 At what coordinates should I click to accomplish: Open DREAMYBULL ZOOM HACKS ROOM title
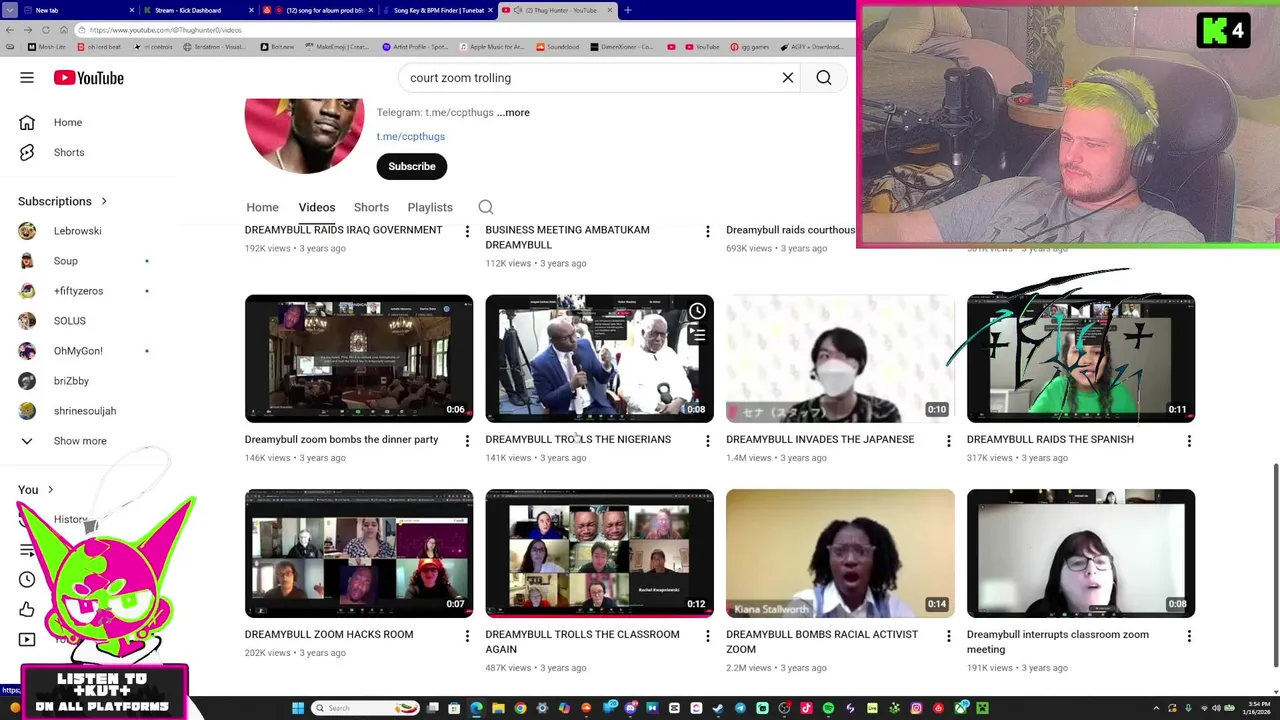[329, 634]
